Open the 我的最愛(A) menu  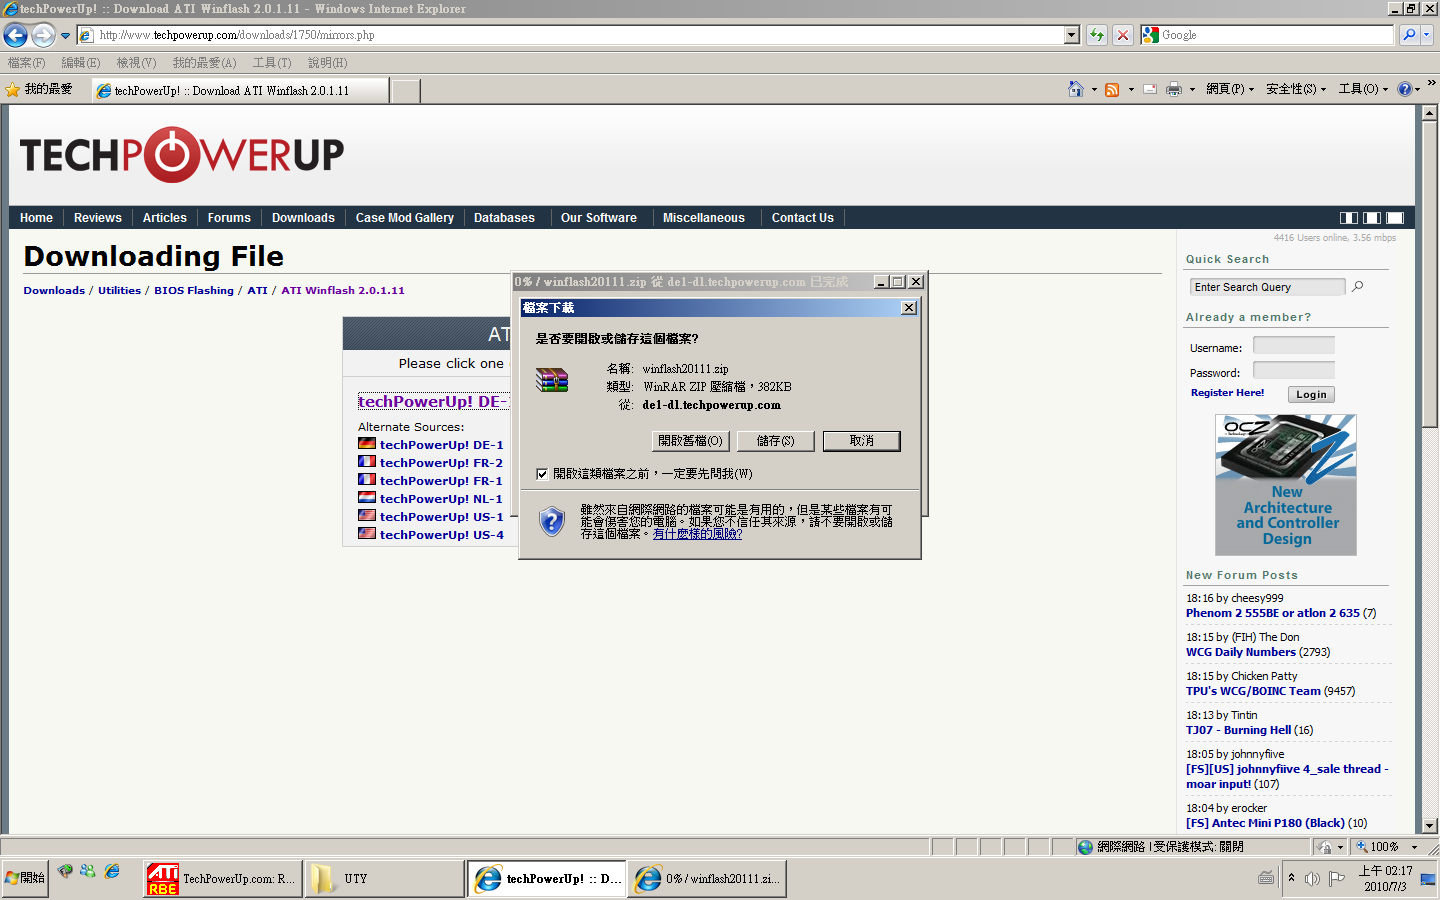204,62
